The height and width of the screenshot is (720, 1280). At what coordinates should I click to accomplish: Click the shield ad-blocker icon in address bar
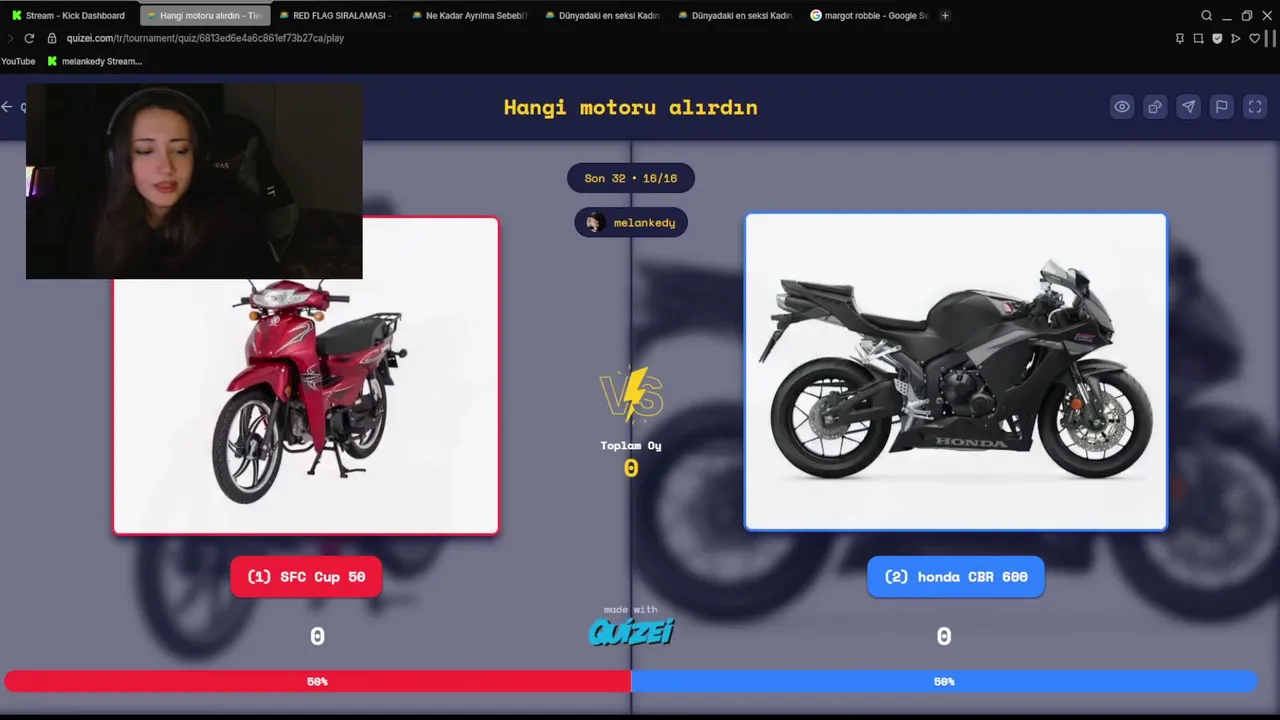point(1217,38)
